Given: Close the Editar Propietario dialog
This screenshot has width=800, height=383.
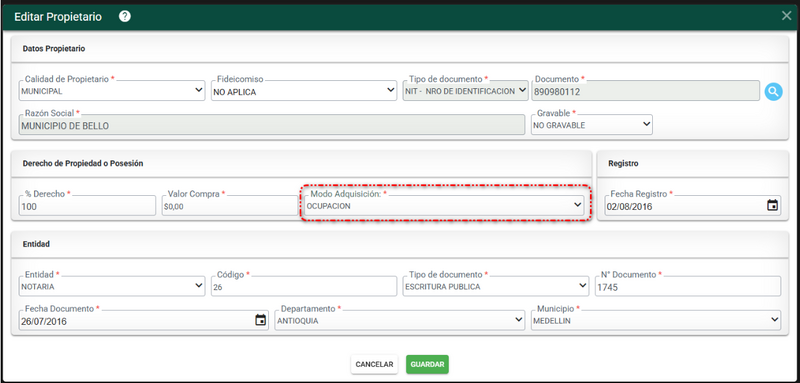Looking at the screenshot, I should coord(786,16).
